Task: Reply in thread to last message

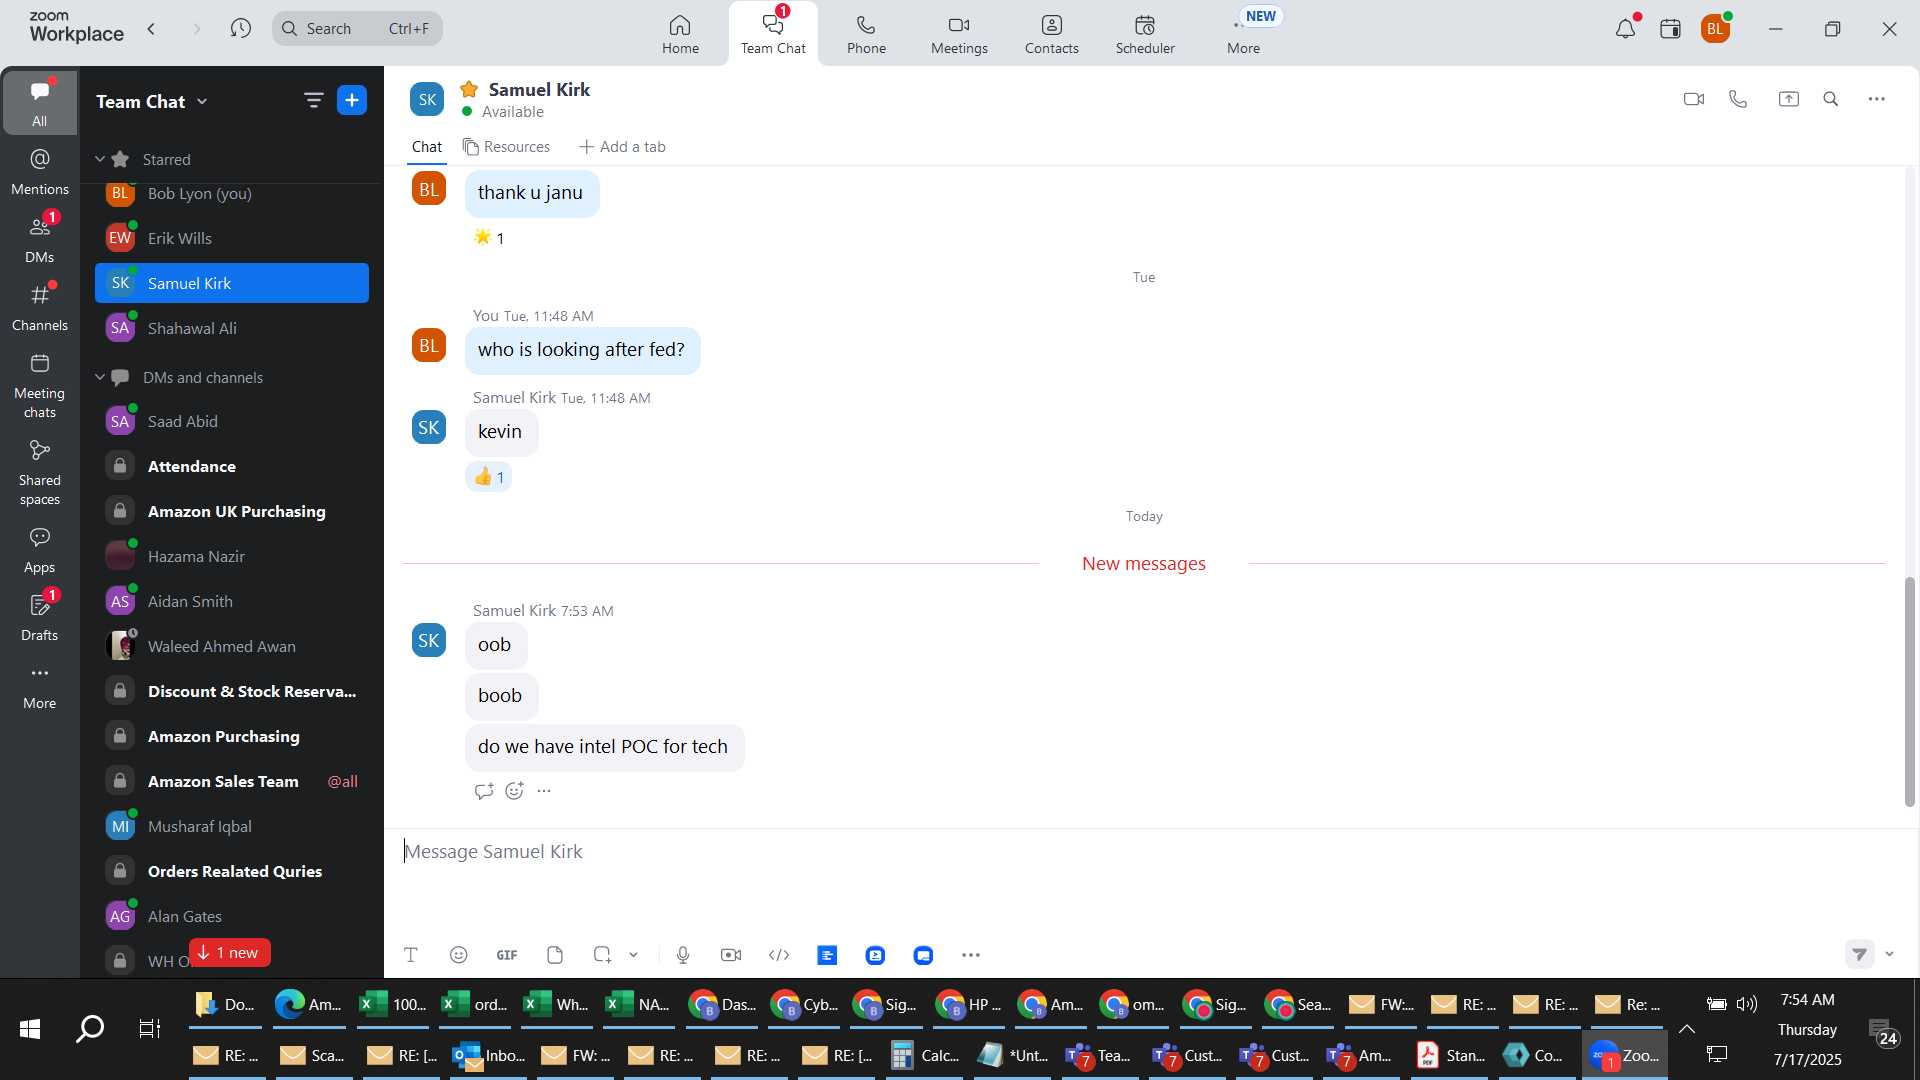Action: (x=484, y=791)
